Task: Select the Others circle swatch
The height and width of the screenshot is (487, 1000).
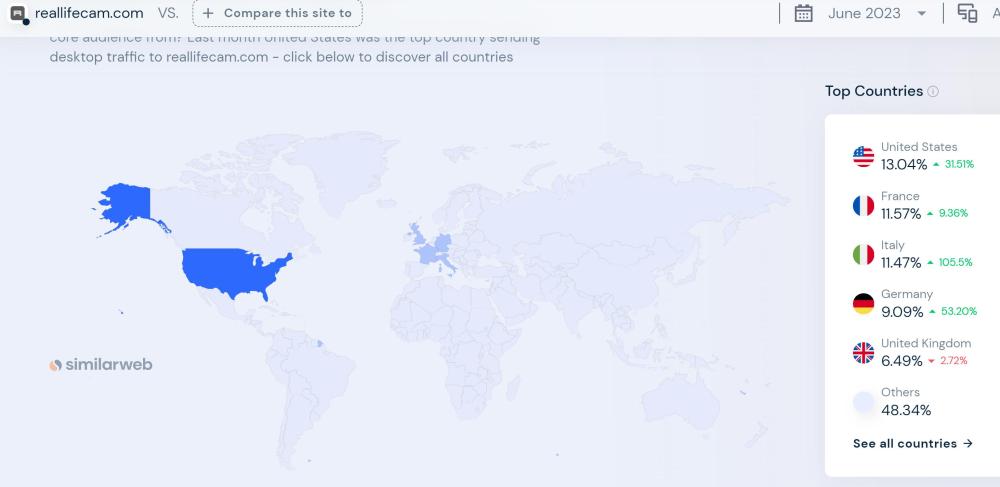Action: pyautogui.click(x=863, y=402)
